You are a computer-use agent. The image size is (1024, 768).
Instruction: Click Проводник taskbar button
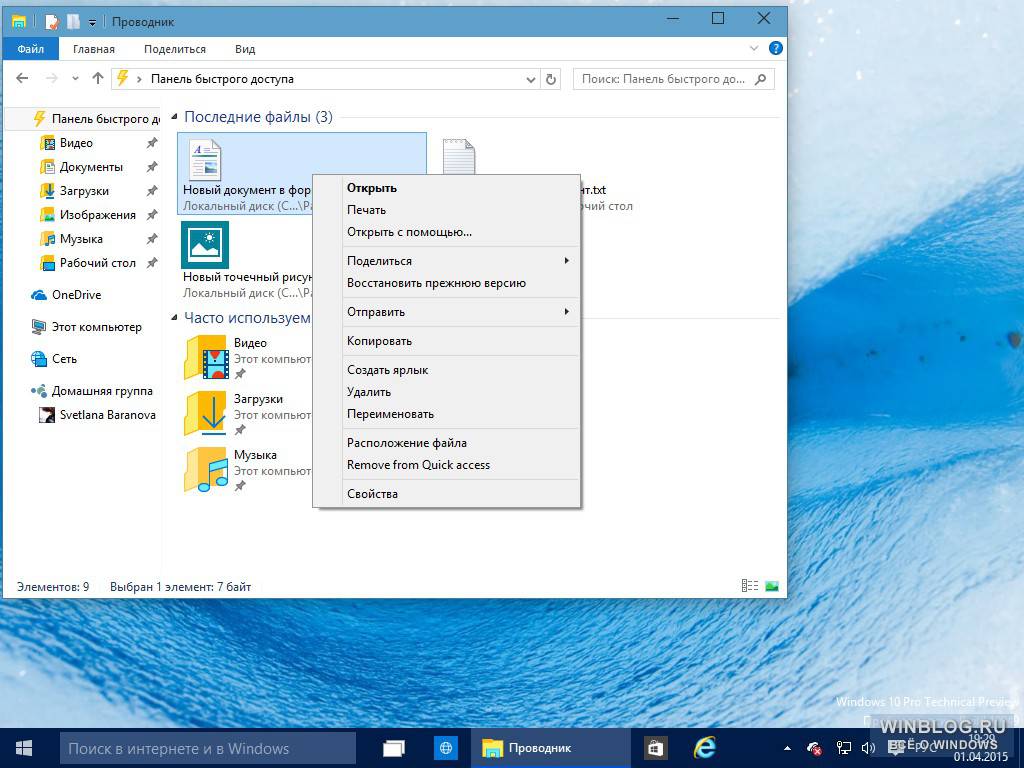coord(551,748)
